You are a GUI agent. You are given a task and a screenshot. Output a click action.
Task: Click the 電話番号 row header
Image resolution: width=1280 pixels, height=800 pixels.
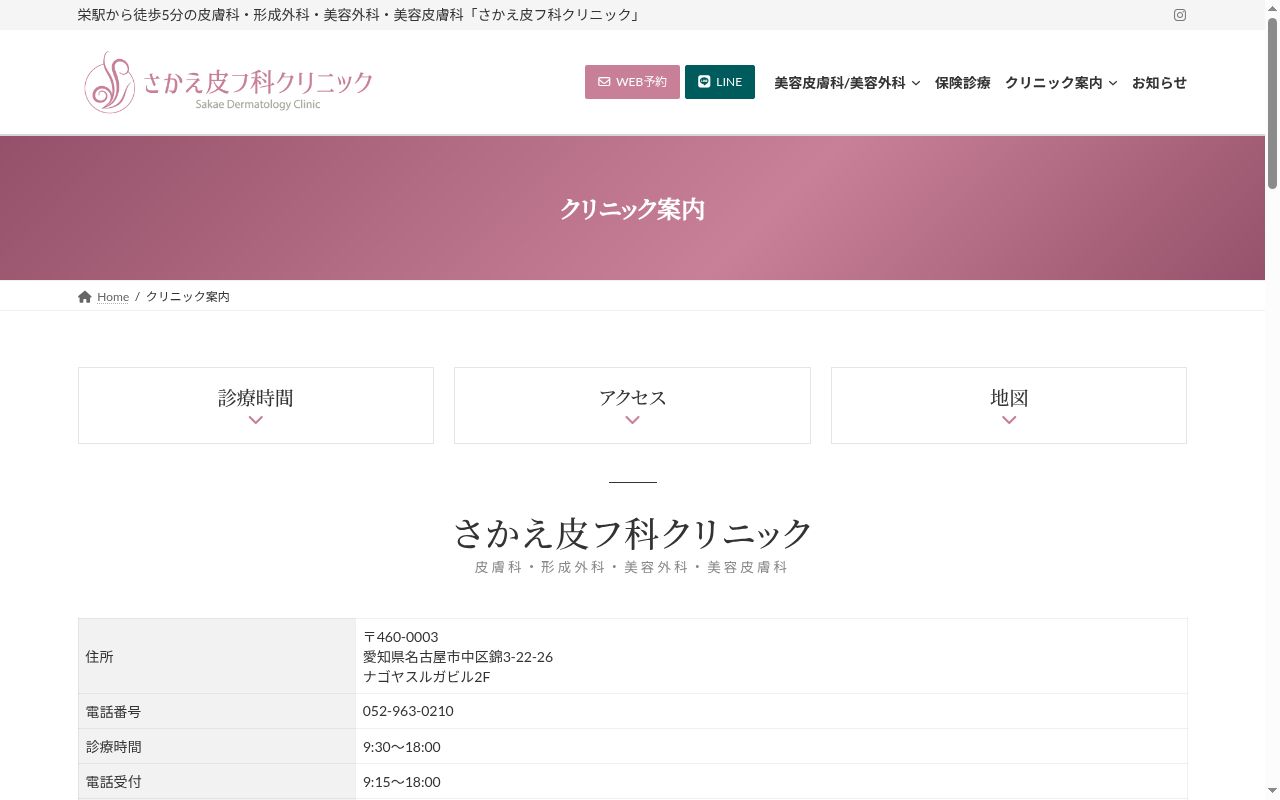[x=217, y=711]
